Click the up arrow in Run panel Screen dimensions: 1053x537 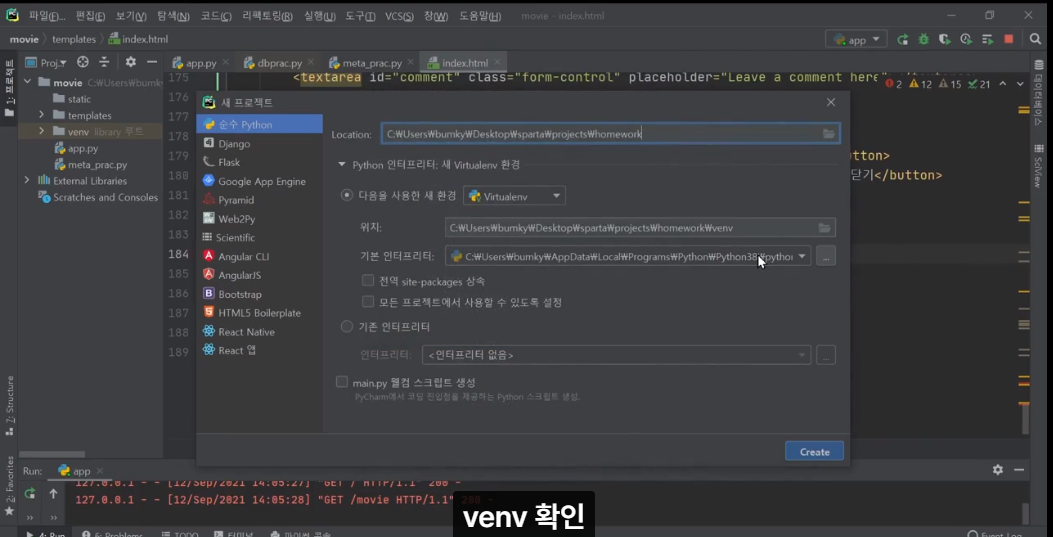click(x=53, y=493)
